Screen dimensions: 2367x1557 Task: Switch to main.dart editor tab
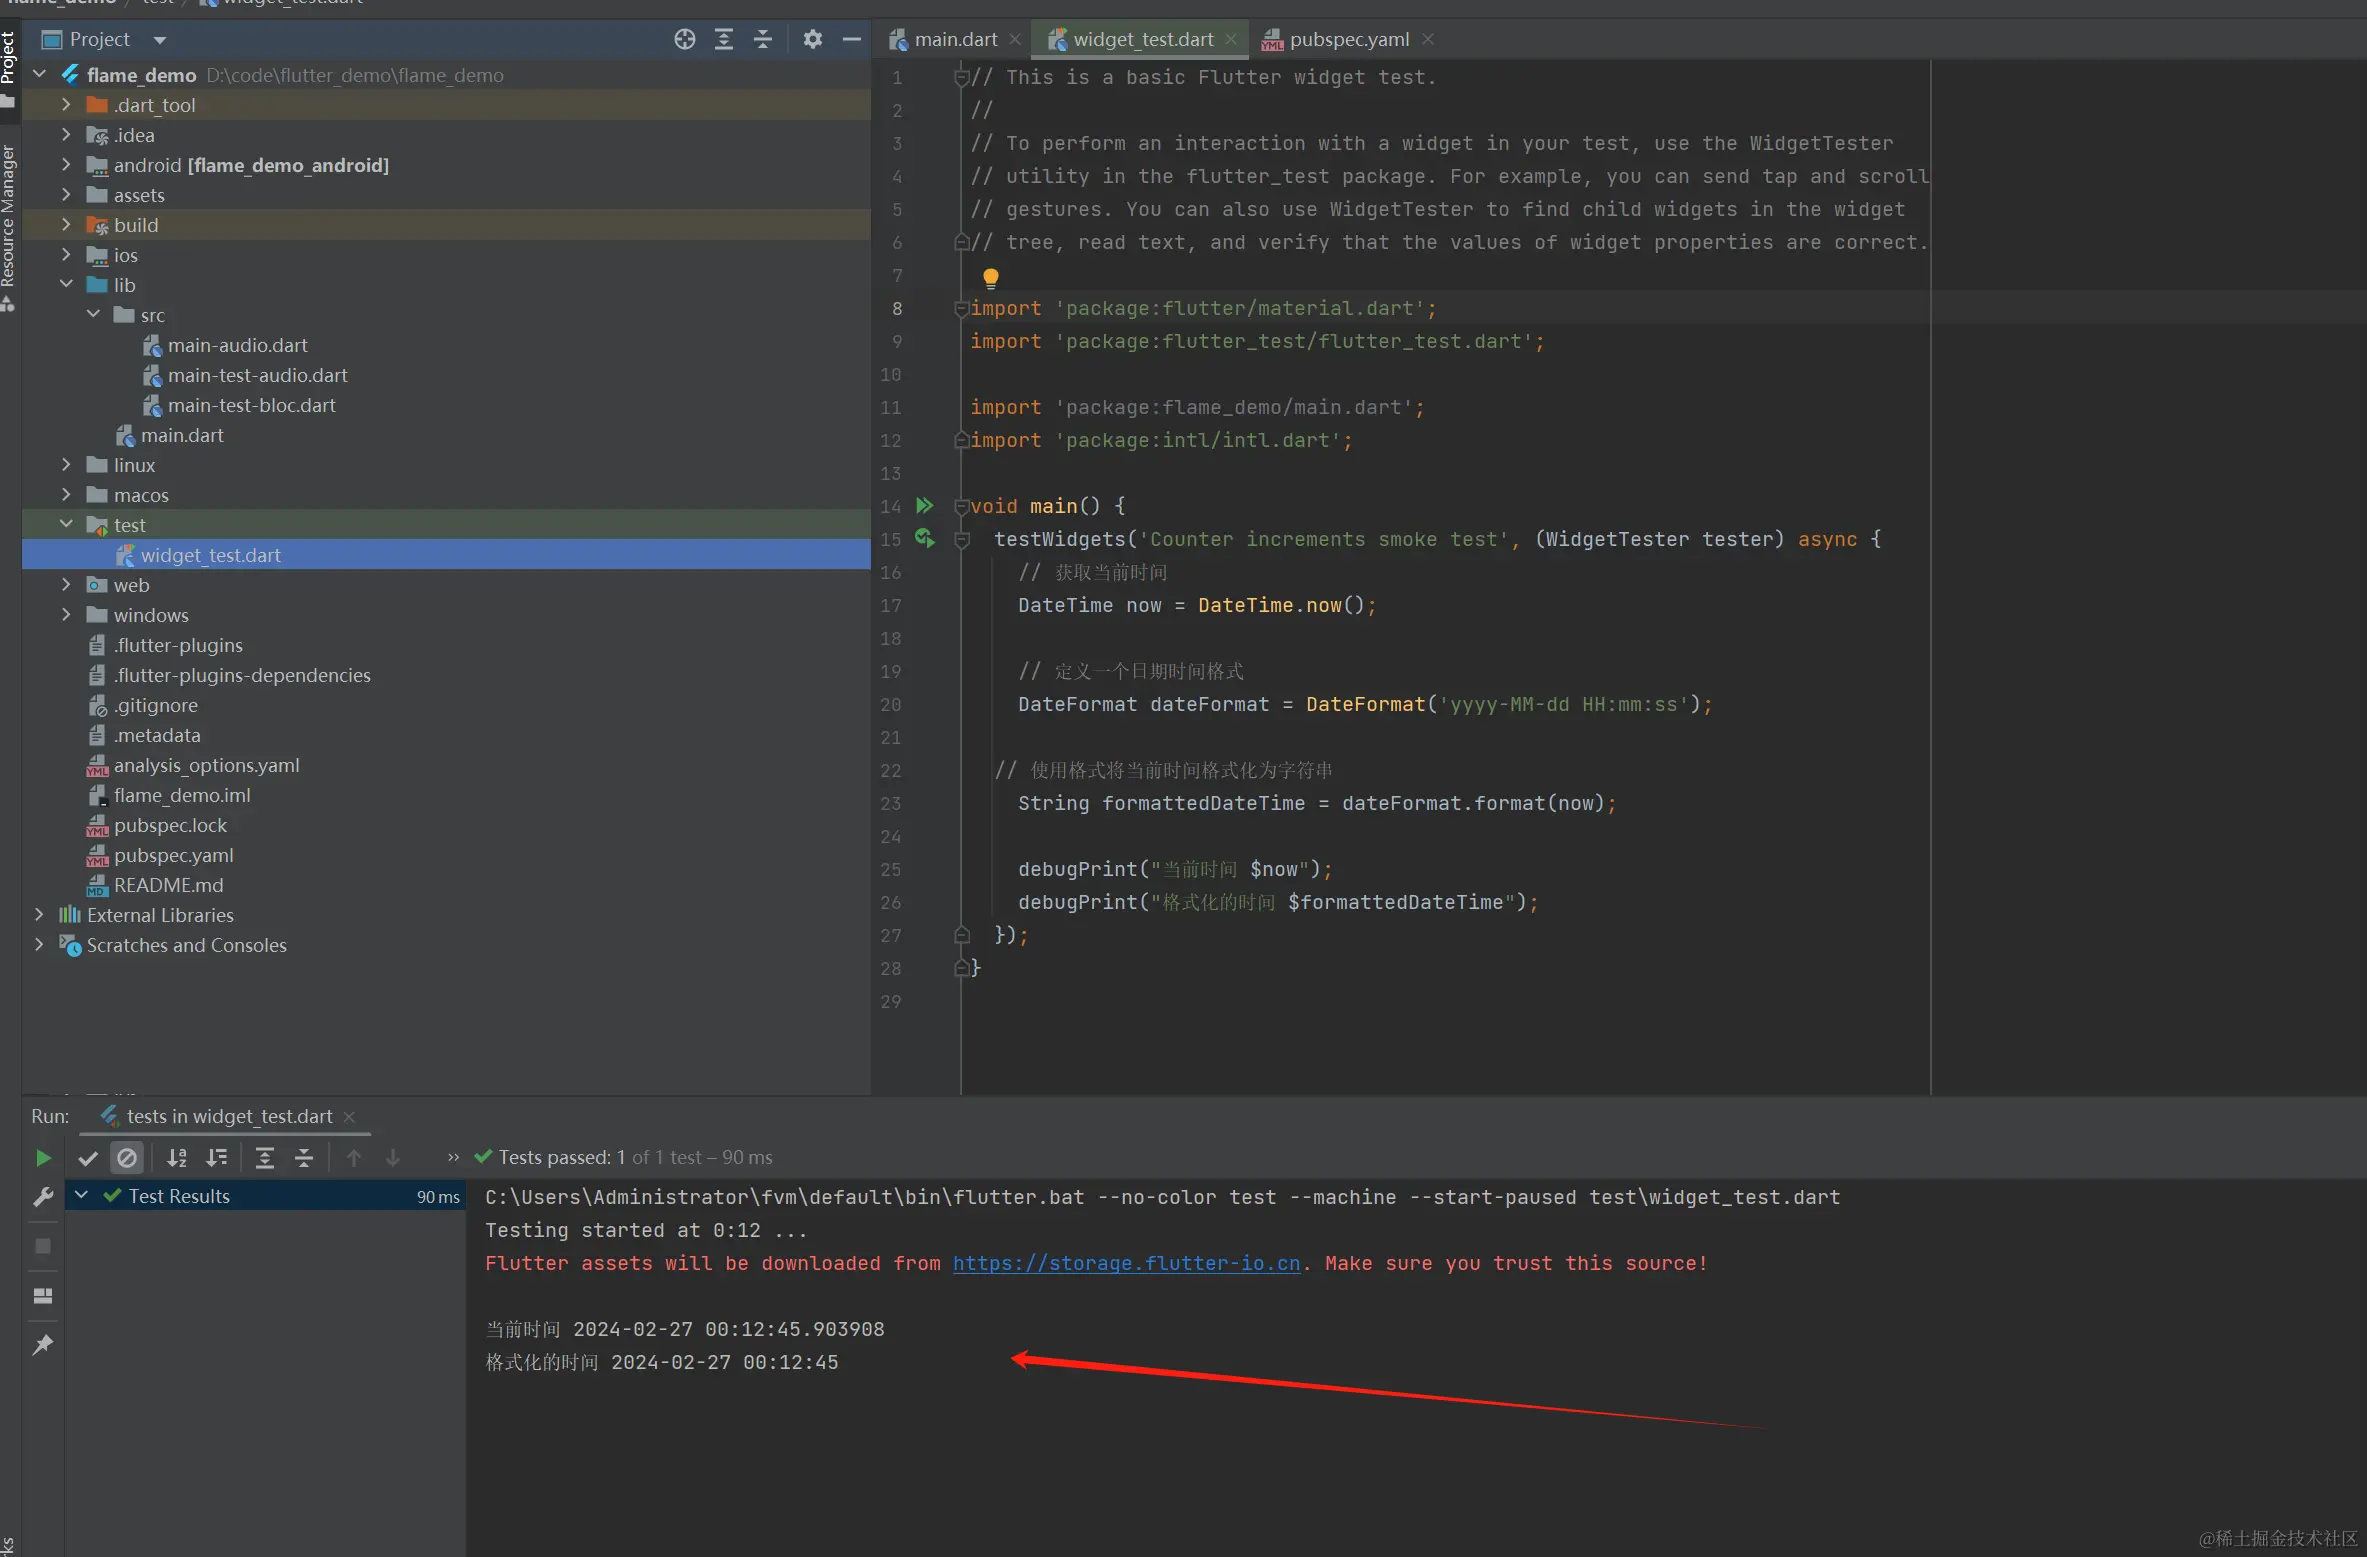pyautogui.click(x=955, y=39)
